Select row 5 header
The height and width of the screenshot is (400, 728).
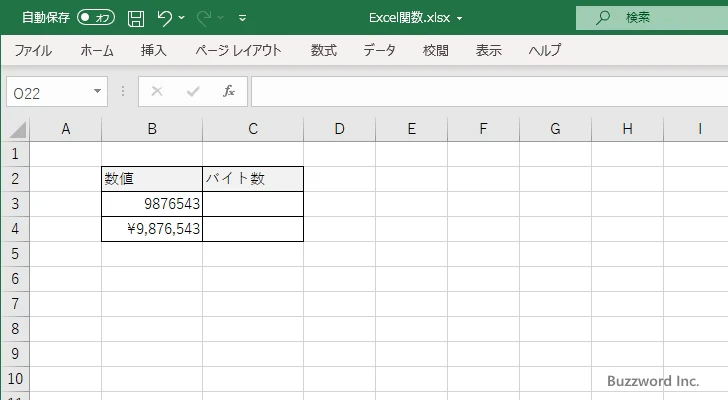[15, 254]
